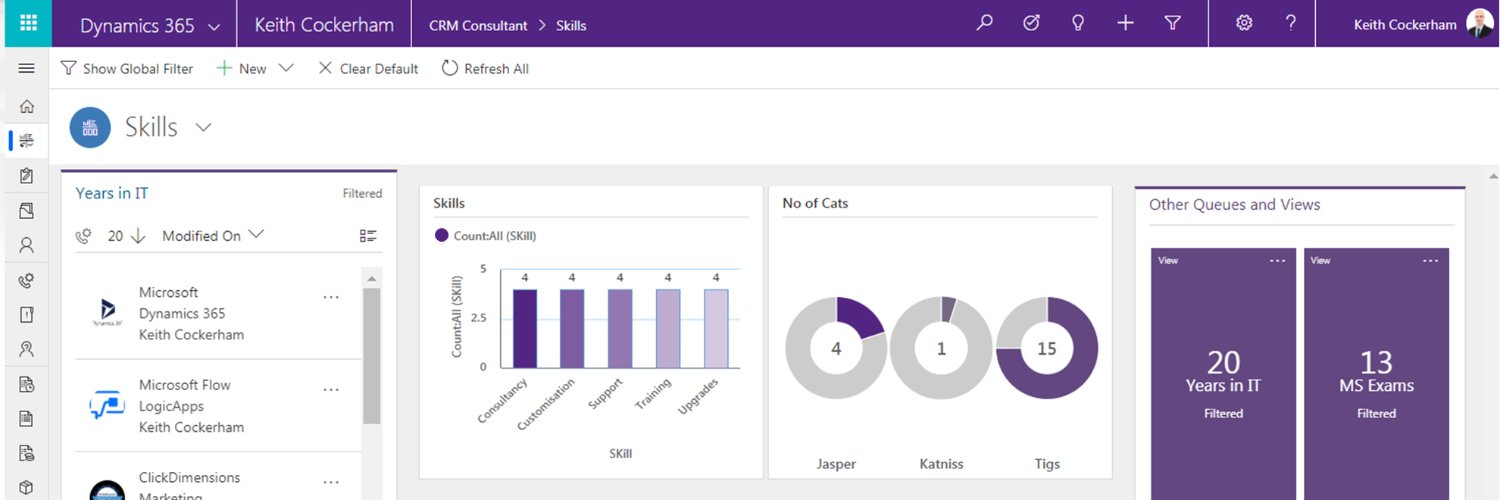Expand the Skills dashboard selector chevron
Viewport: 1500px width, 500px height.
click(204, 127)
